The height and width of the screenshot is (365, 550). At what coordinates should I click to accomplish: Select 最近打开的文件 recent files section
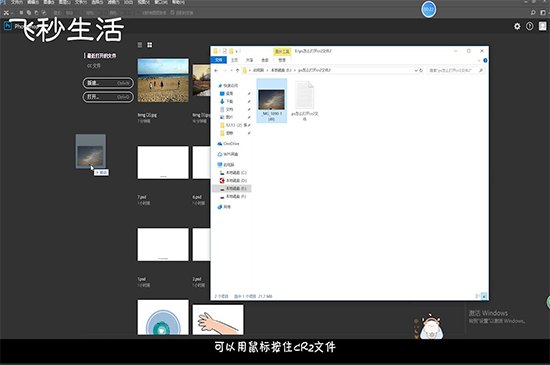(102, 56)
